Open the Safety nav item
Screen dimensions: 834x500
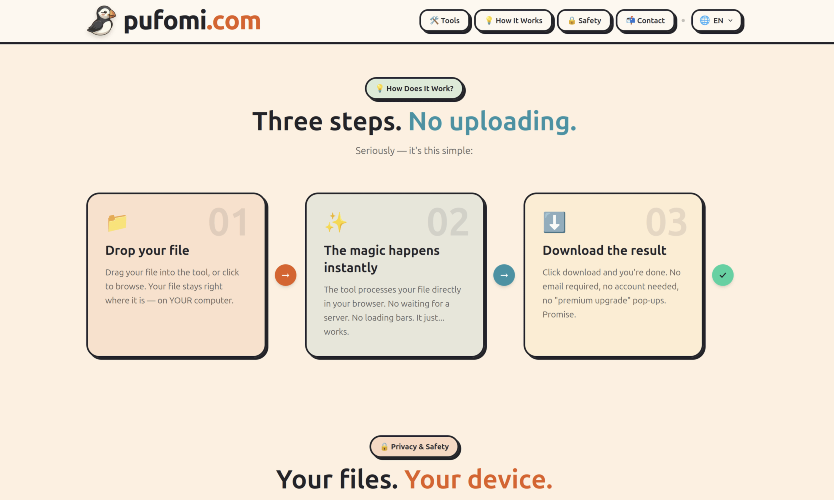click(x=585, y=21)
